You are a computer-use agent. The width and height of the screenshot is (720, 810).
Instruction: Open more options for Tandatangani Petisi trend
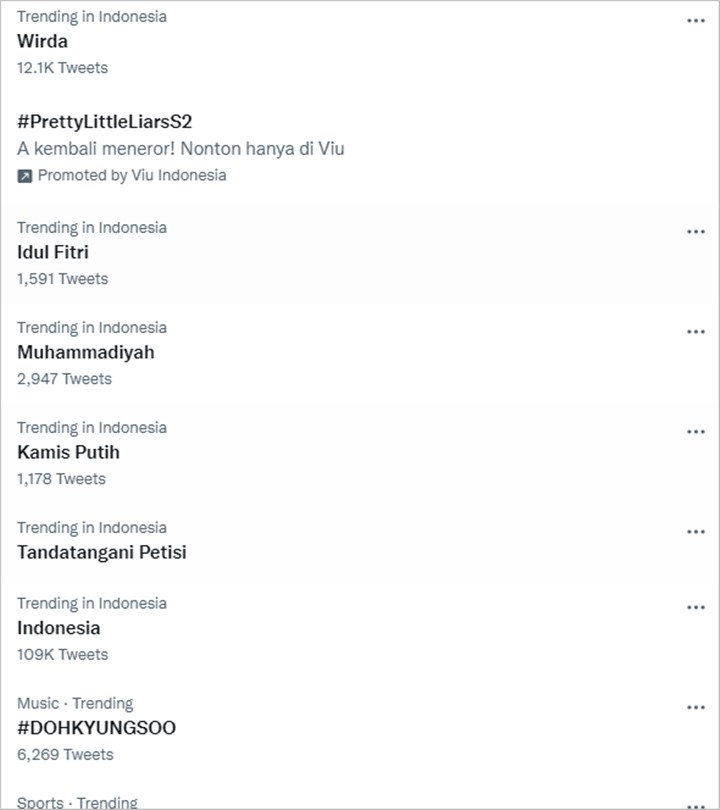(696, 532)
